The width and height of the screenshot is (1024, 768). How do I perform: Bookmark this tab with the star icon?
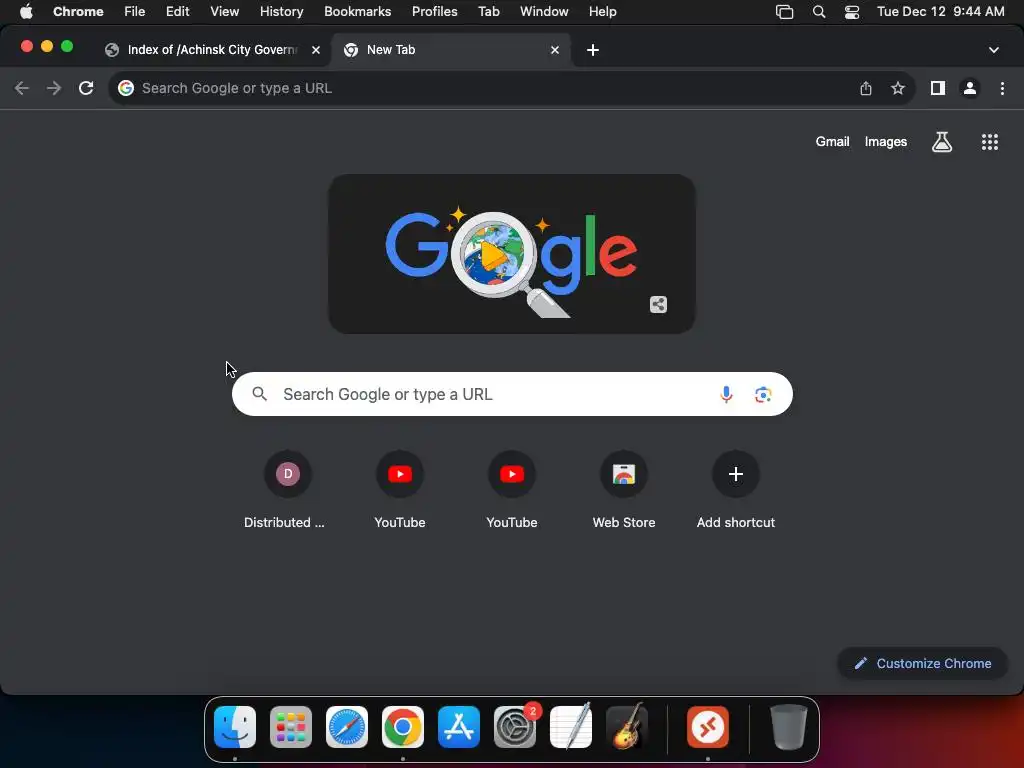pos(898,88)
